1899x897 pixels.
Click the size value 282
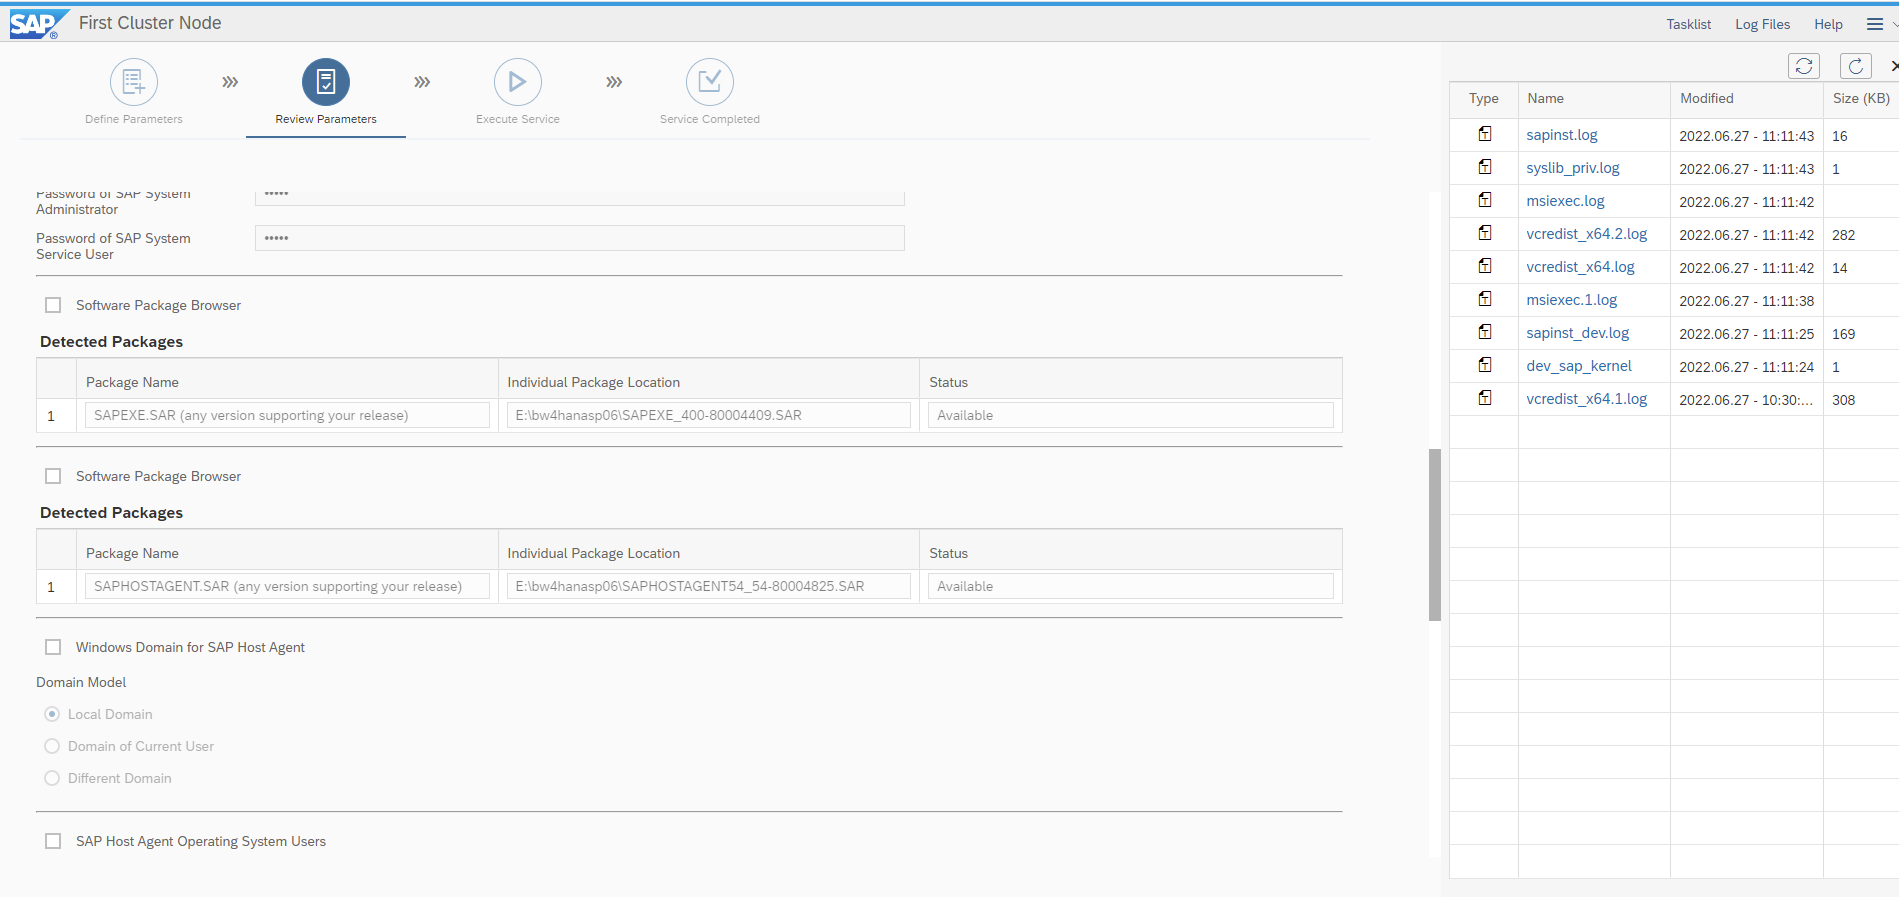click(1844, 235)
